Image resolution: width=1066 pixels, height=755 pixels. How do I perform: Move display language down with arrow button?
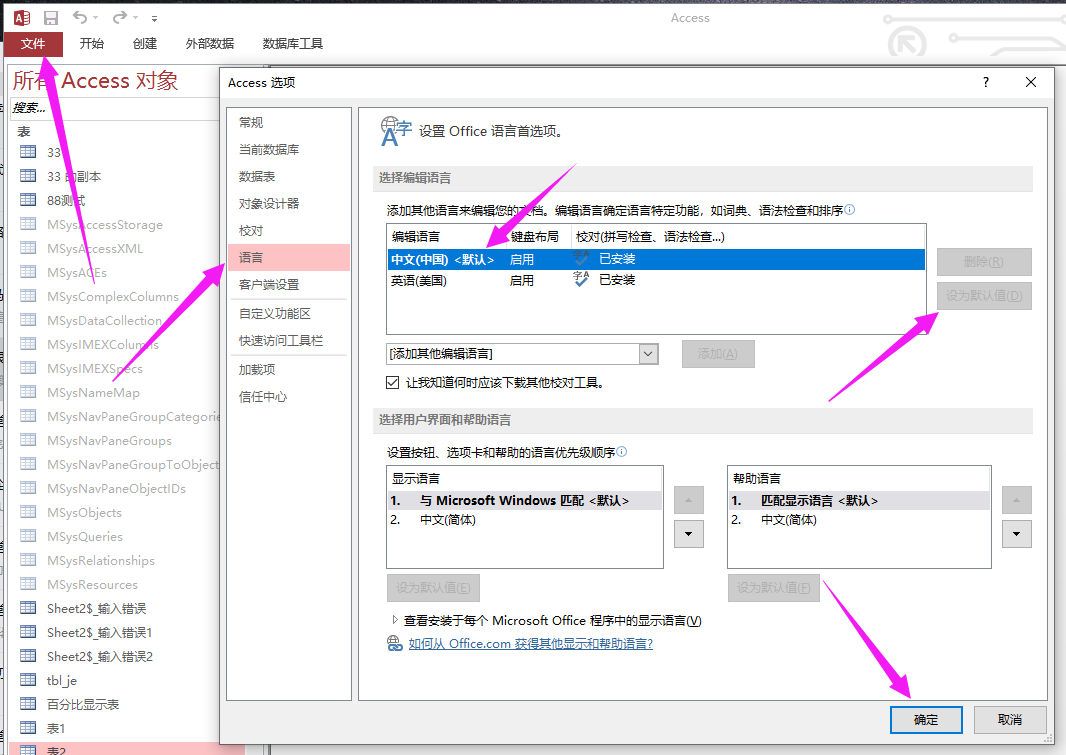[689, 534]
